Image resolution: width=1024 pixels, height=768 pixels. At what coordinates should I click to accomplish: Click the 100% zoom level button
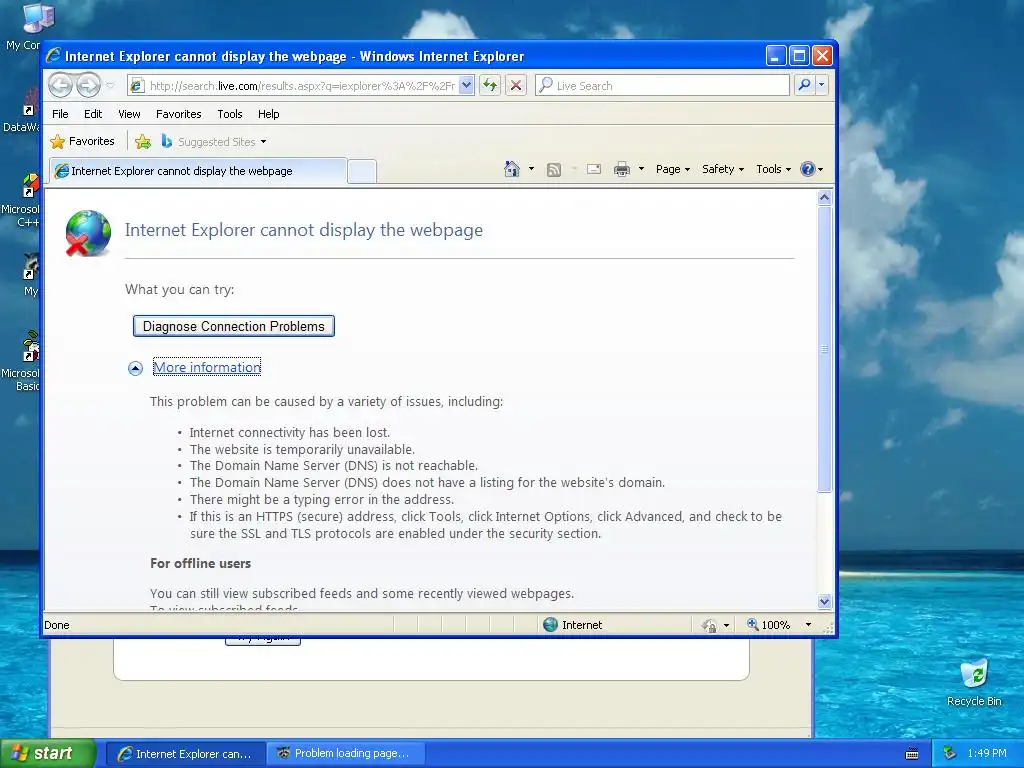pos(769,625)
